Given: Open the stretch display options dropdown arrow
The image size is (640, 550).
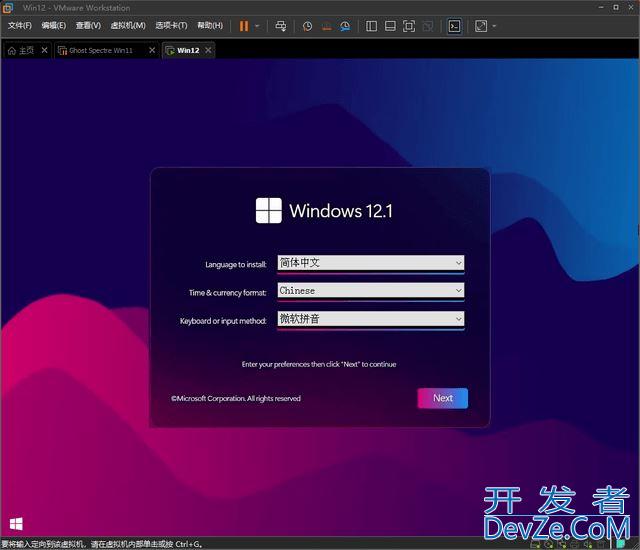Looking at the screenshot, I should pos(494,26).
